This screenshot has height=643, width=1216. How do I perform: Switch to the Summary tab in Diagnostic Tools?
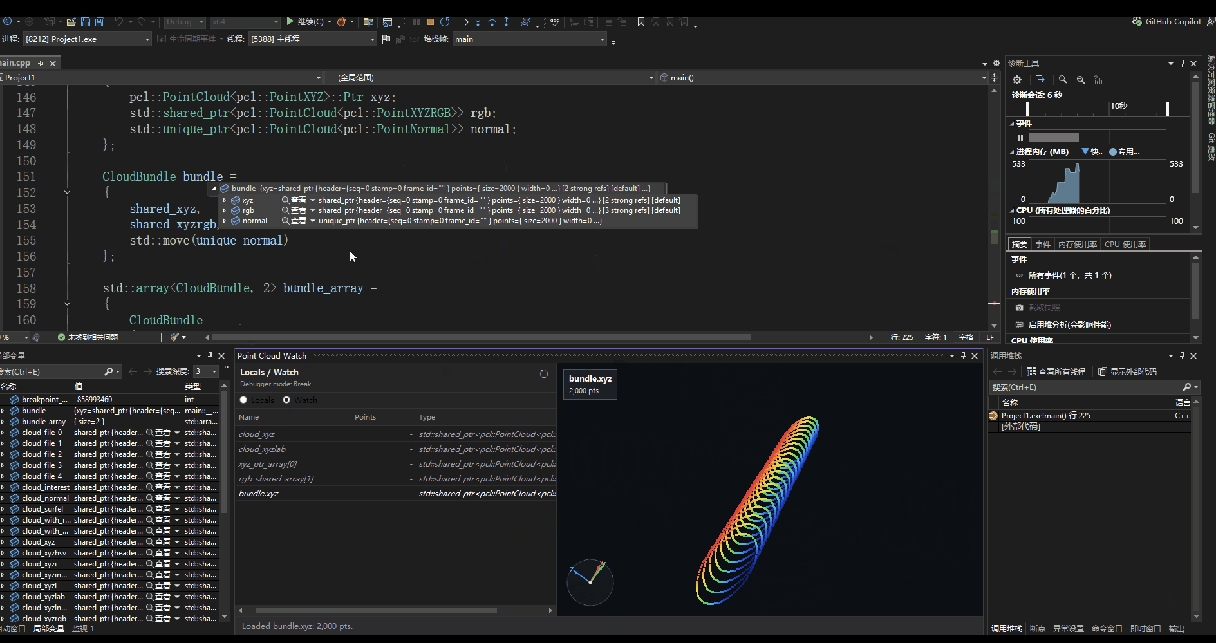point(1019,244)
